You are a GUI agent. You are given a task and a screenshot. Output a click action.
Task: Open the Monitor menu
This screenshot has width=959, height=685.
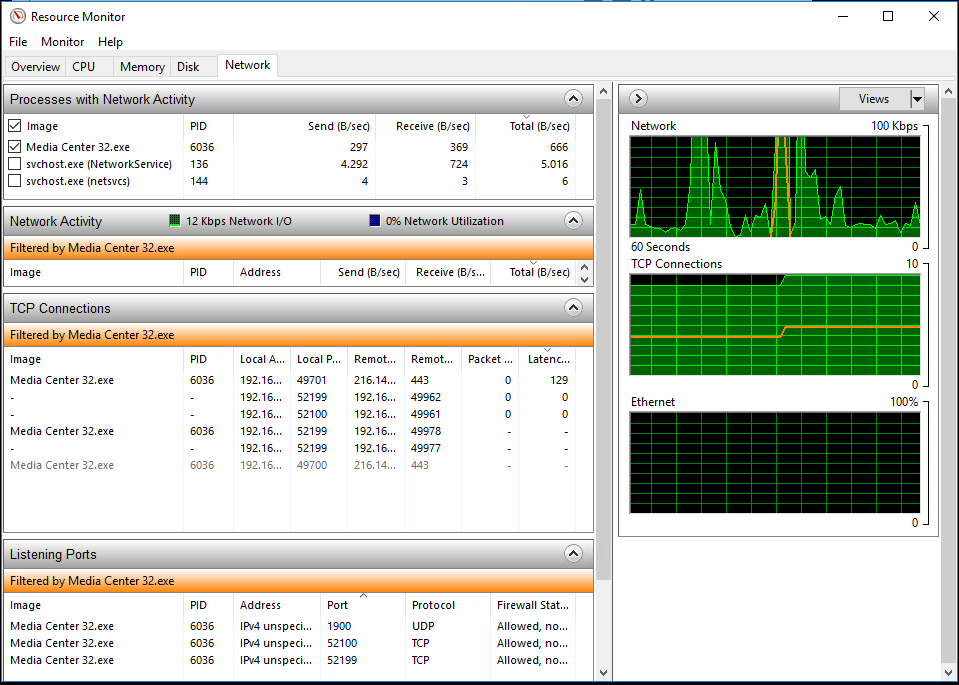tap(62, 42)
